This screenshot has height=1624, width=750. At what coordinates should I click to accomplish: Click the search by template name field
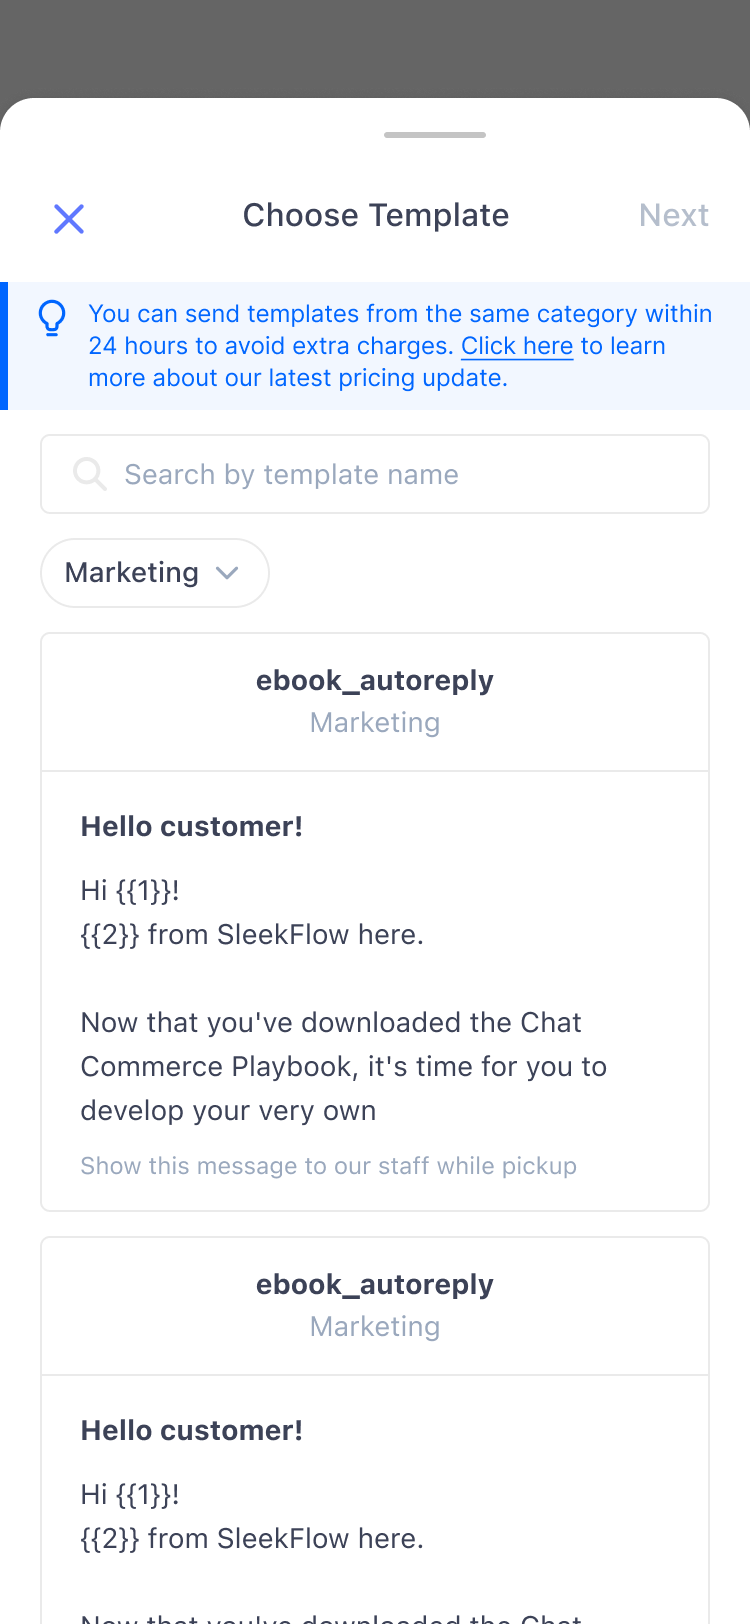tap(375, 474)
